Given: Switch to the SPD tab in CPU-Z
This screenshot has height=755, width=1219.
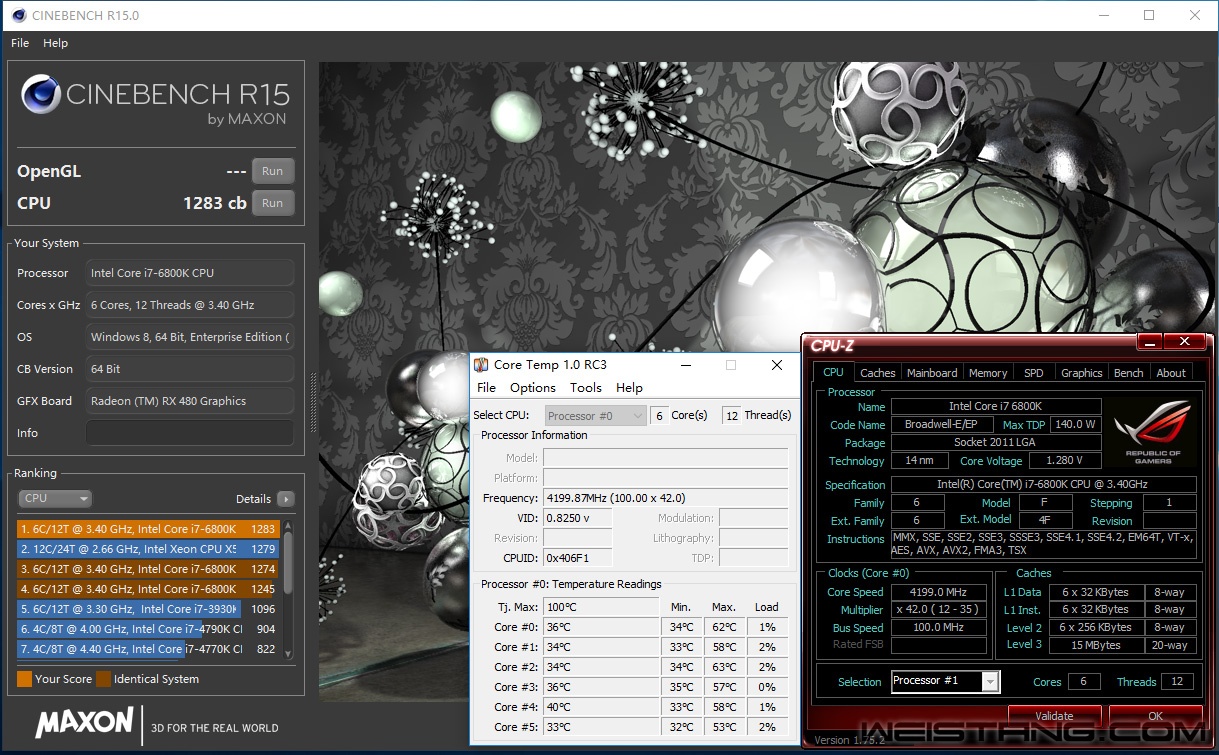Looking at the screenshot, I should [x=1034, y=373].
